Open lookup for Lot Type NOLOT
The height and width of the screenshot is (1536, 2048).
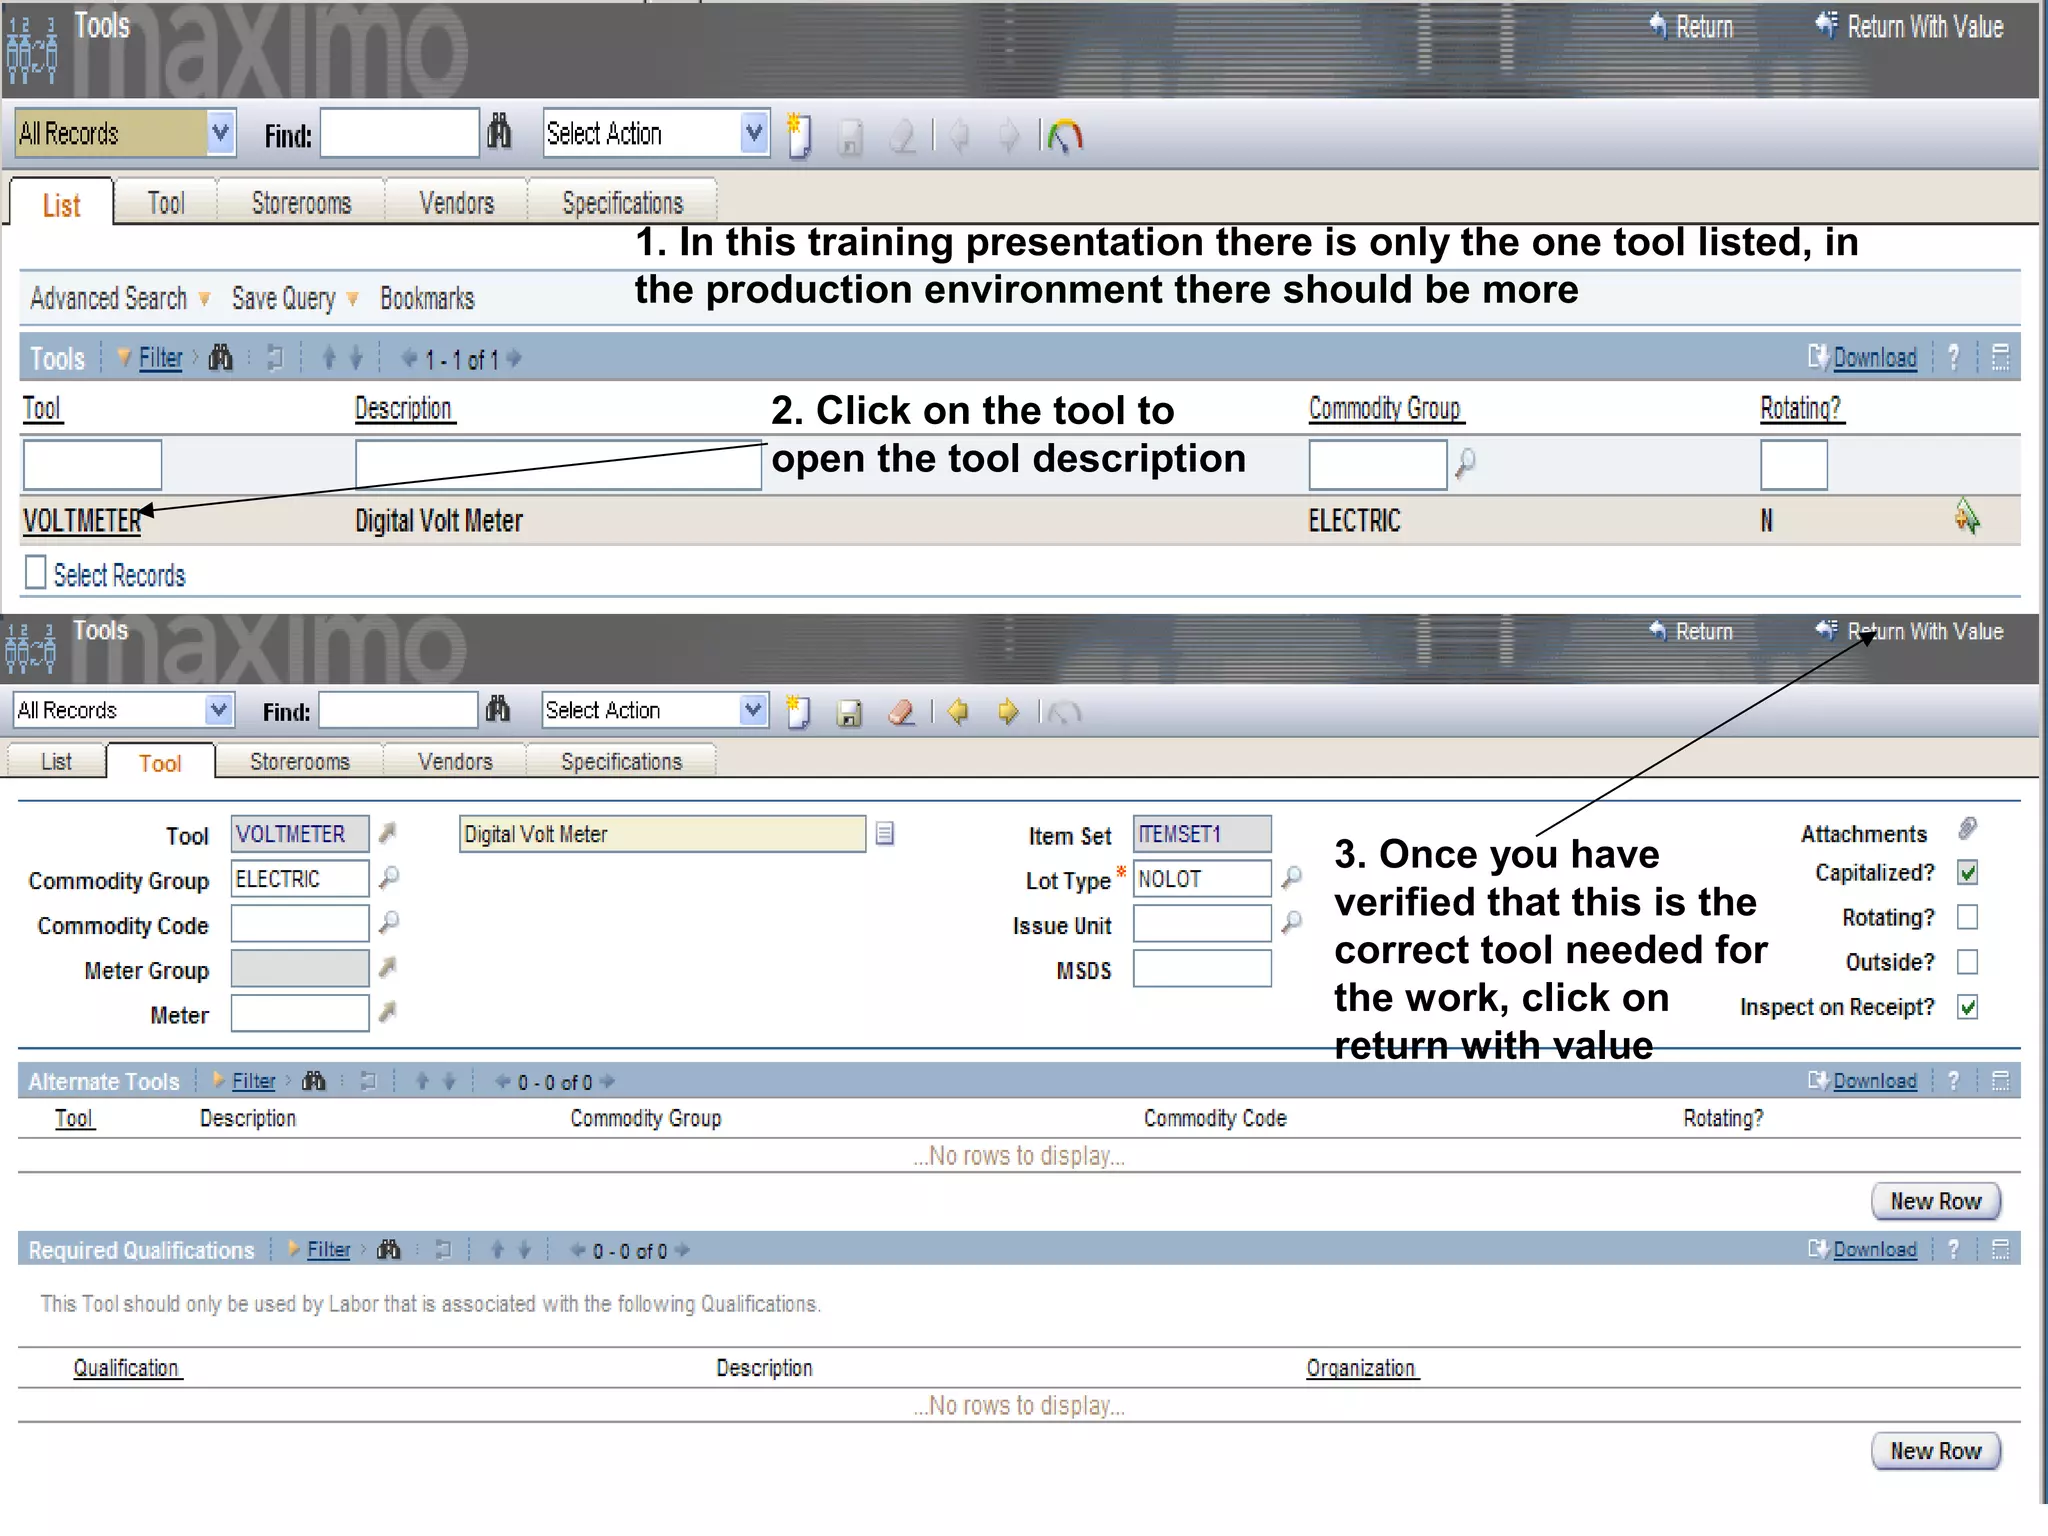[x=1291, y=878]
